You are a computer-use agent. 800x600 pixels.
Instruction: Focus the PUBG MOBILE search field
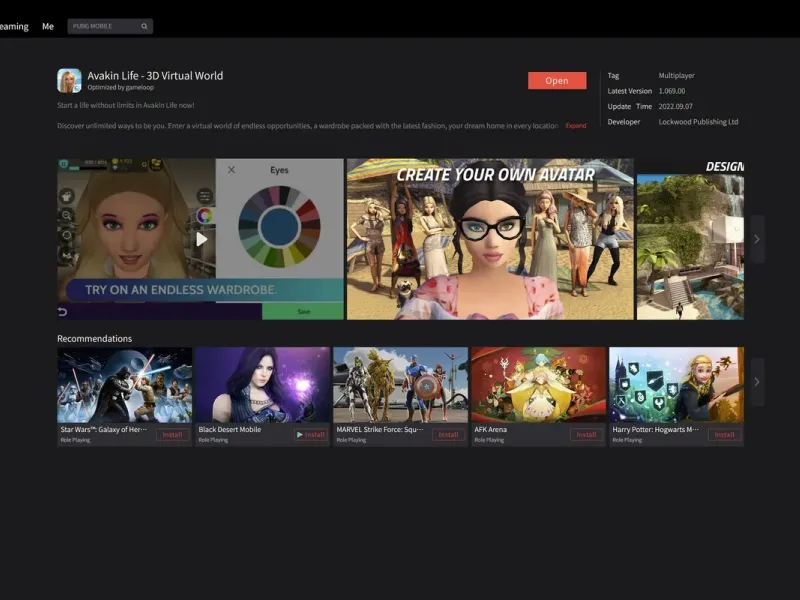tap(110, 26)
